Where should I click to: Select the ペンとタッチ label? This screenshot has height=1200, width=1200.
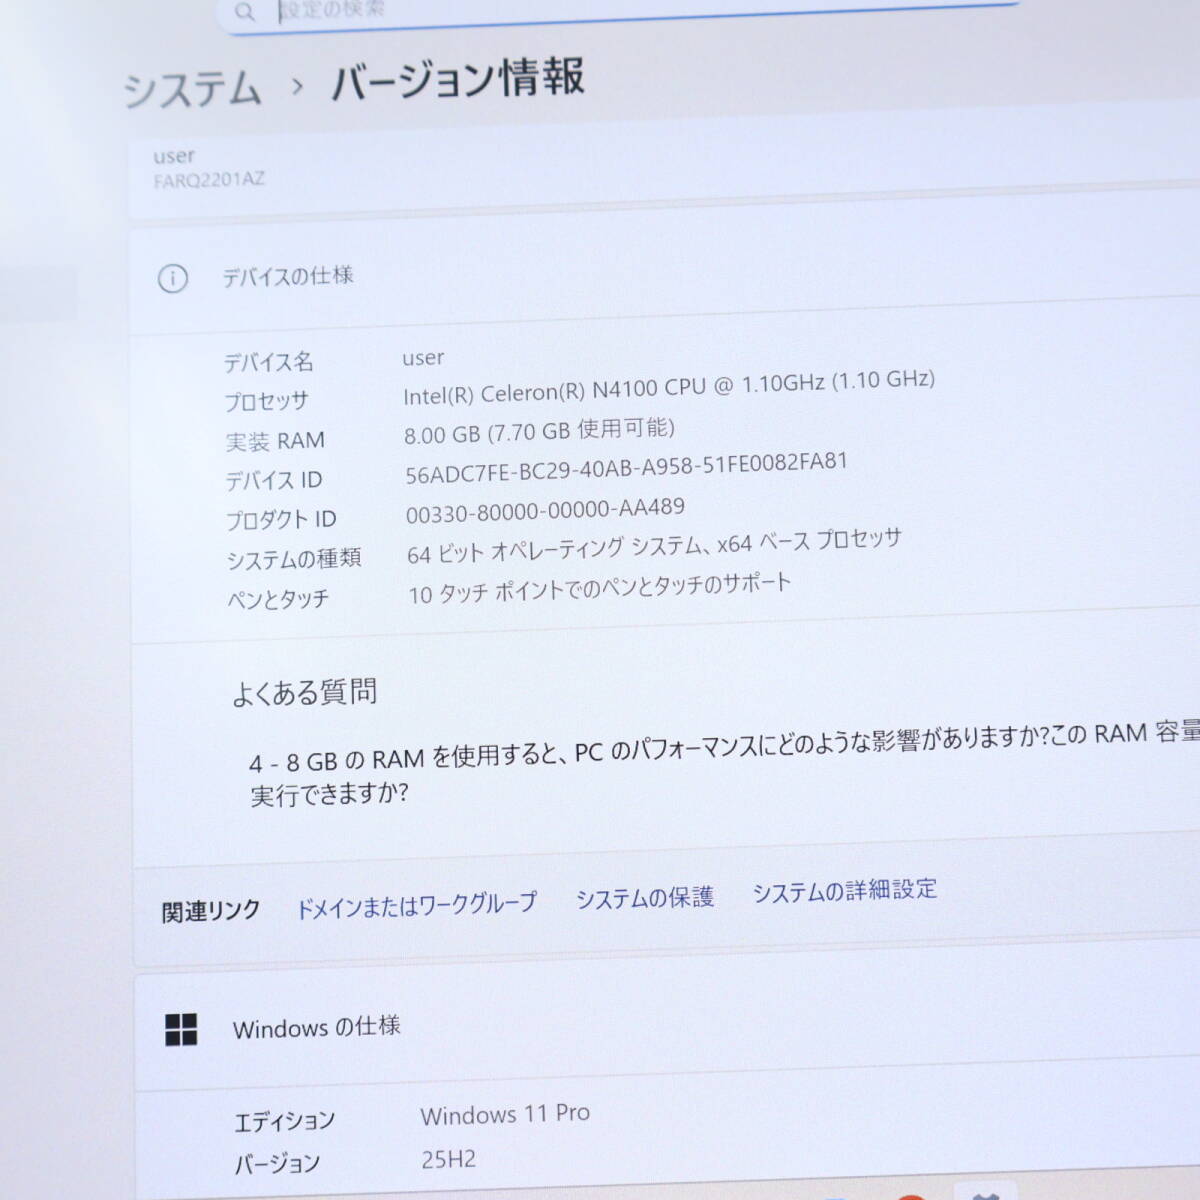[277, 599]
